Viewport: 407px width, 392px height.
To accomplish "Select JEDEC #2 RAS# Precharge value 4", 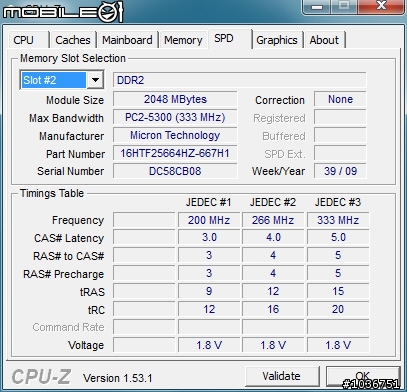I will (273, 273).
